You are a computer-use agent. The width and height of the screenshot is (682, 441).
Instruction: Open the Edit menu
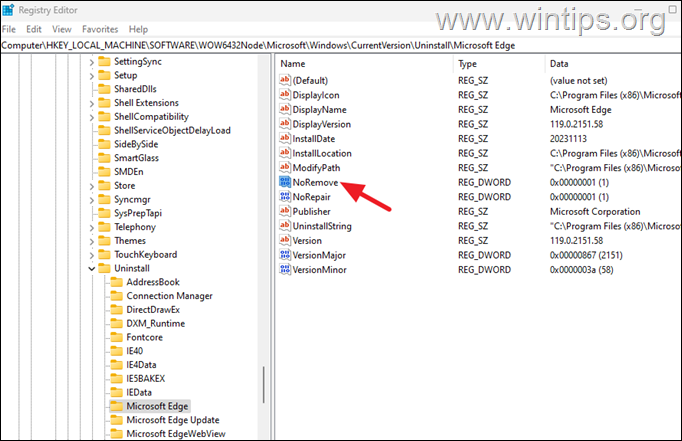pyautogui.click(x=34, y=29)
